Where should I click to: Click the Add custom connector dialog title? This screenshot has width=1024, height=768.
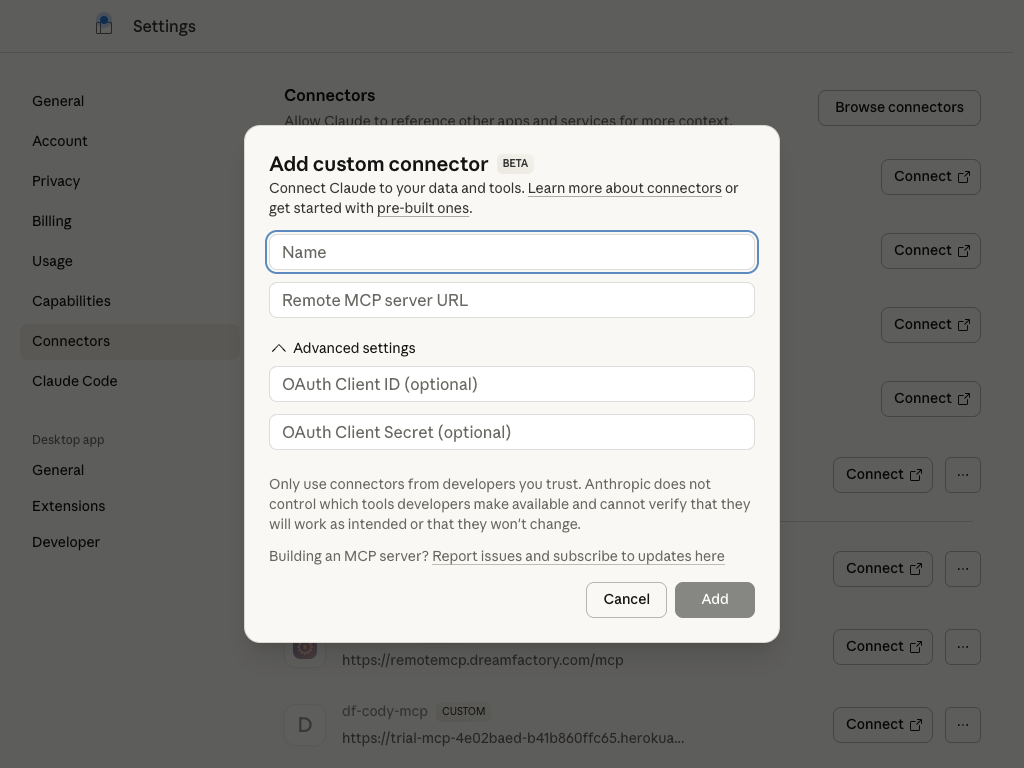tap(379, 164)
